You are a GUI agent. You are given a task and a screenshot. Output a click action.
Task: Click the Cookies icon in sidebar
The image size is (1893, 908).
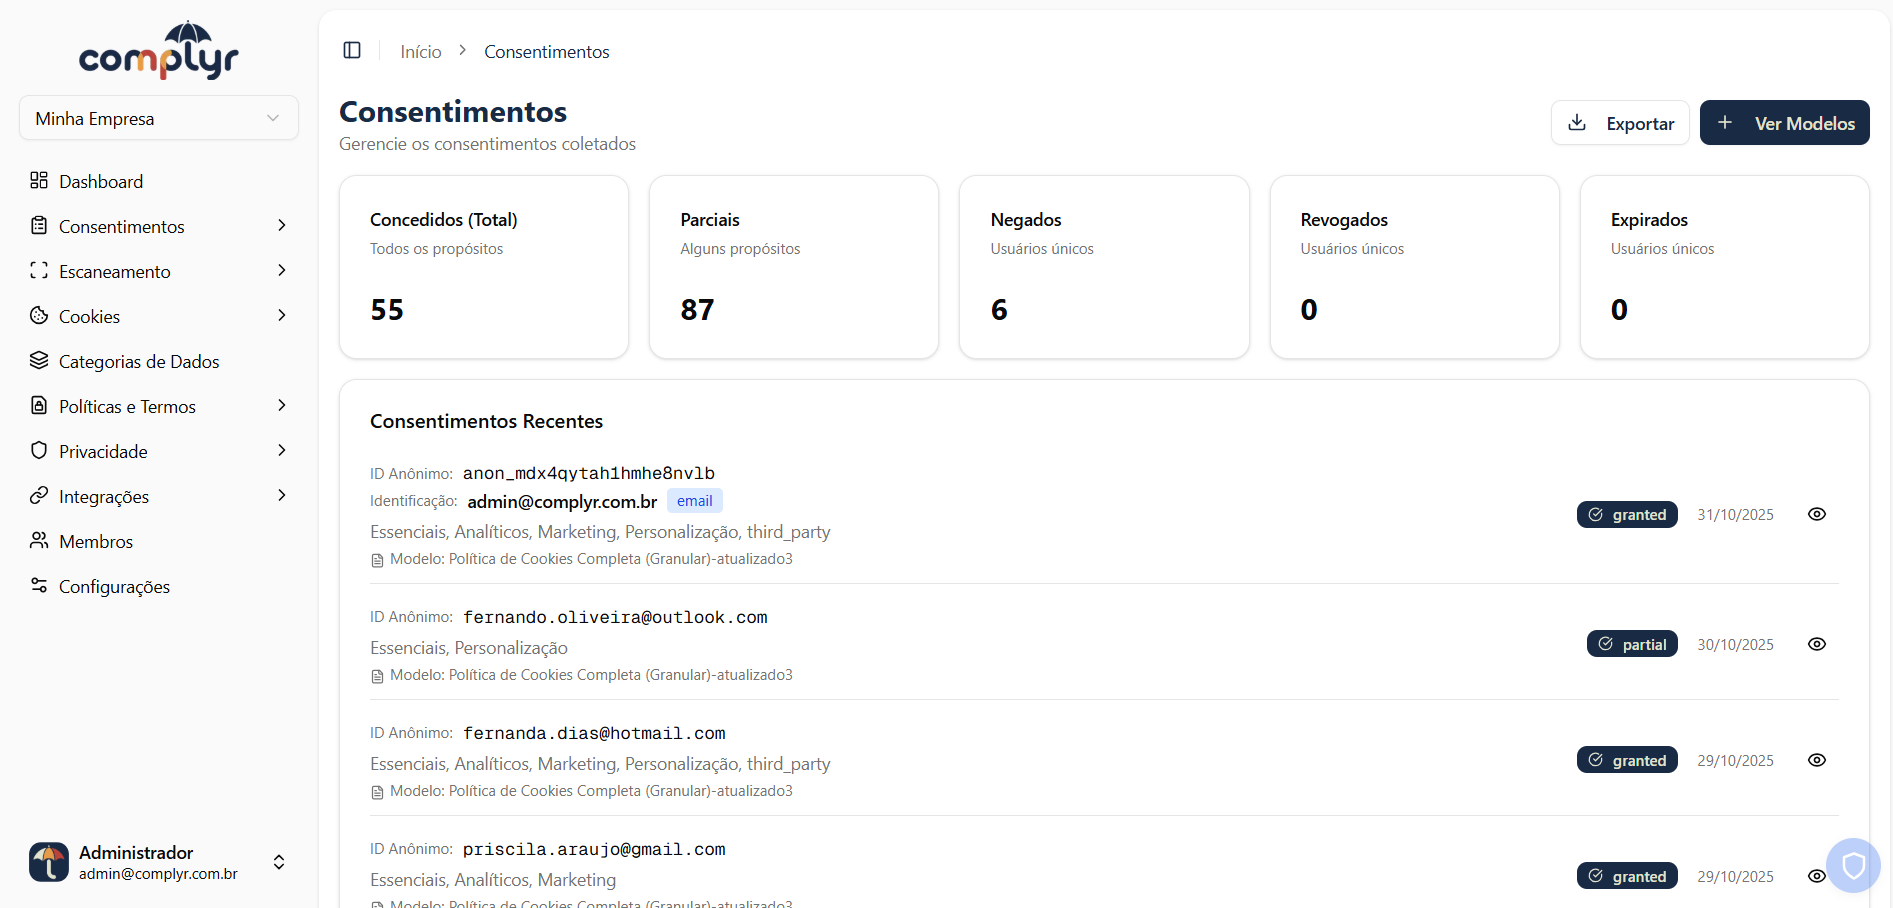point(39,316)
